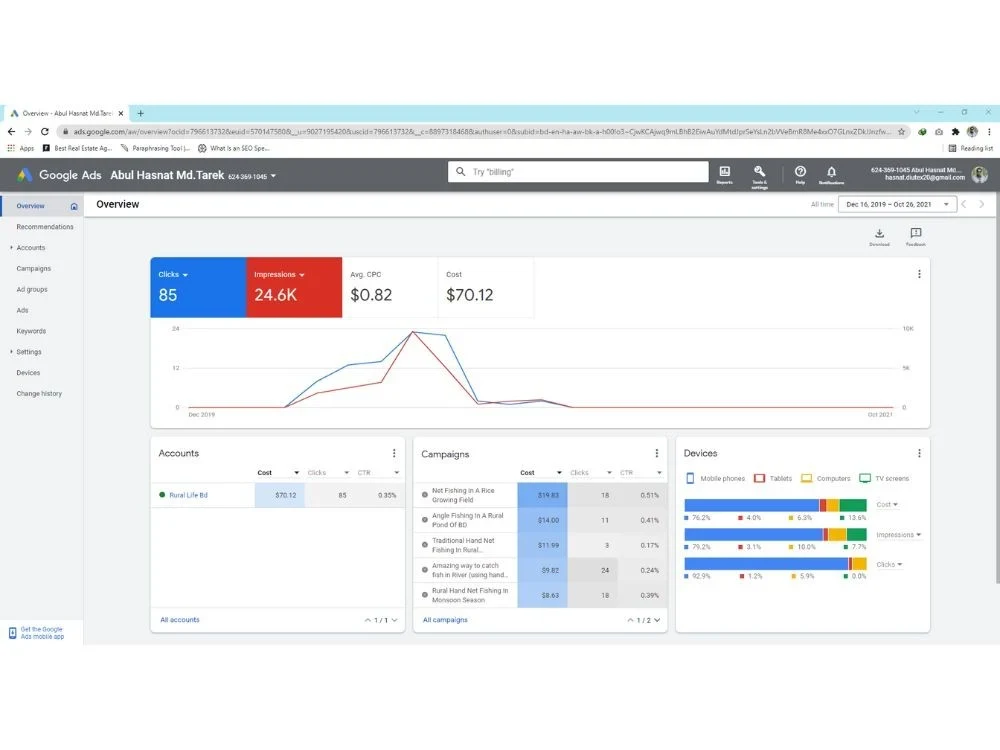Open the Notifications bell icon

(831, 173)
